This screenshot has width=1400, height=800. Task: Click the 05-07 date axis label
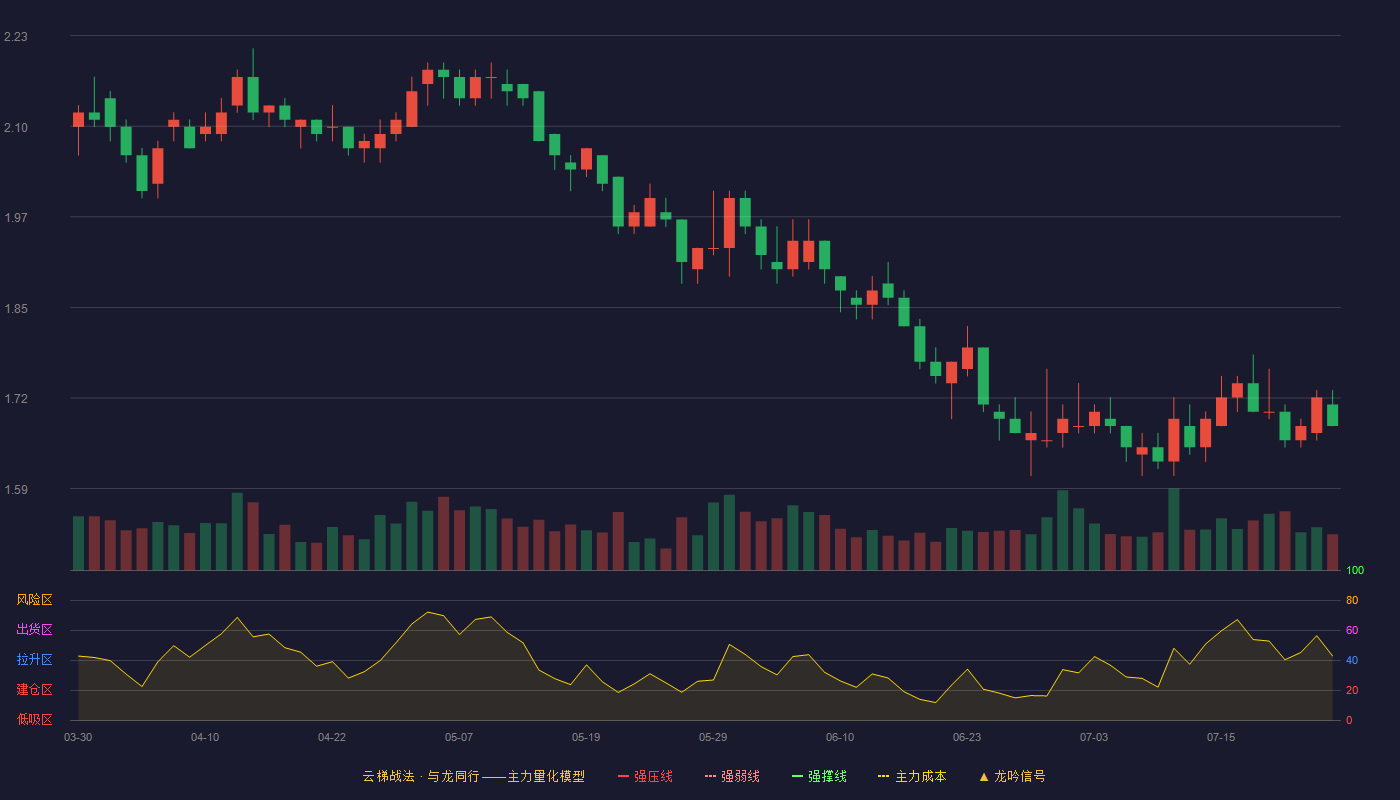coord(459,737)
